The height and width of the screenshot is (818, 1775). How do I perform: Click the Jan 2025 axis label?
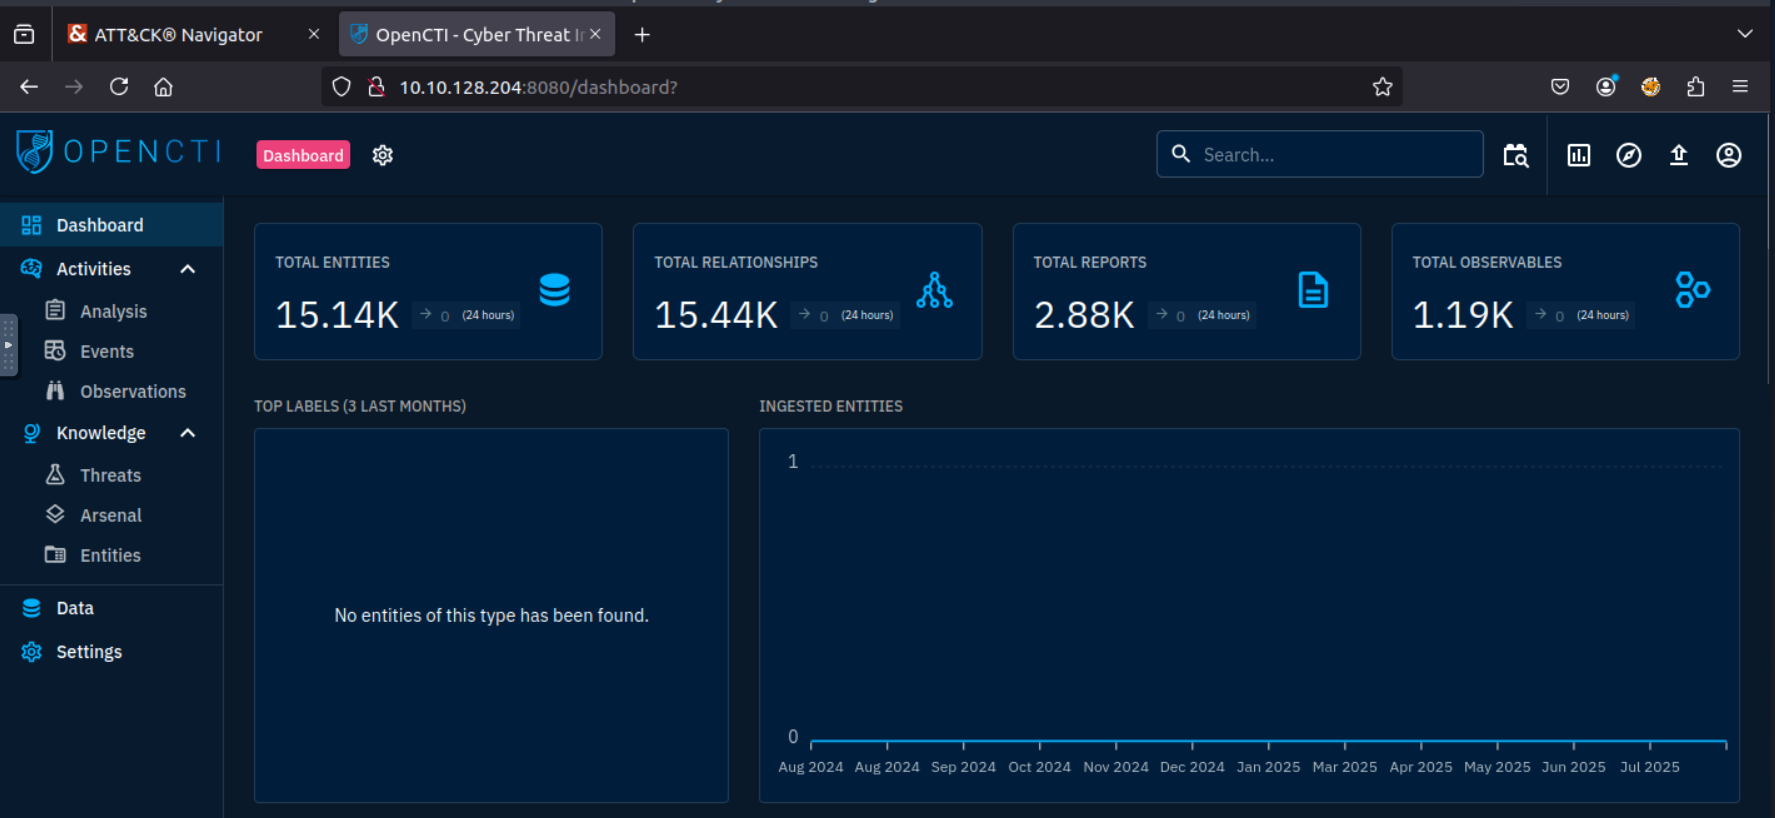(1268, 767)
